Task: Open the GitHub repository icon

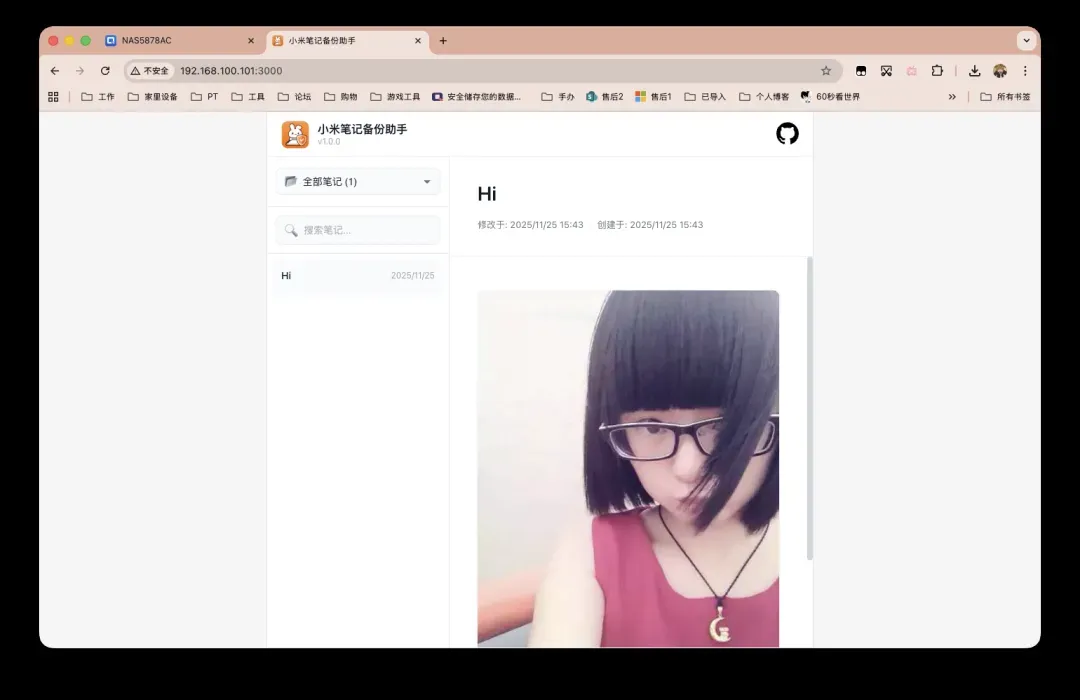Action: [x=788, y=132]
